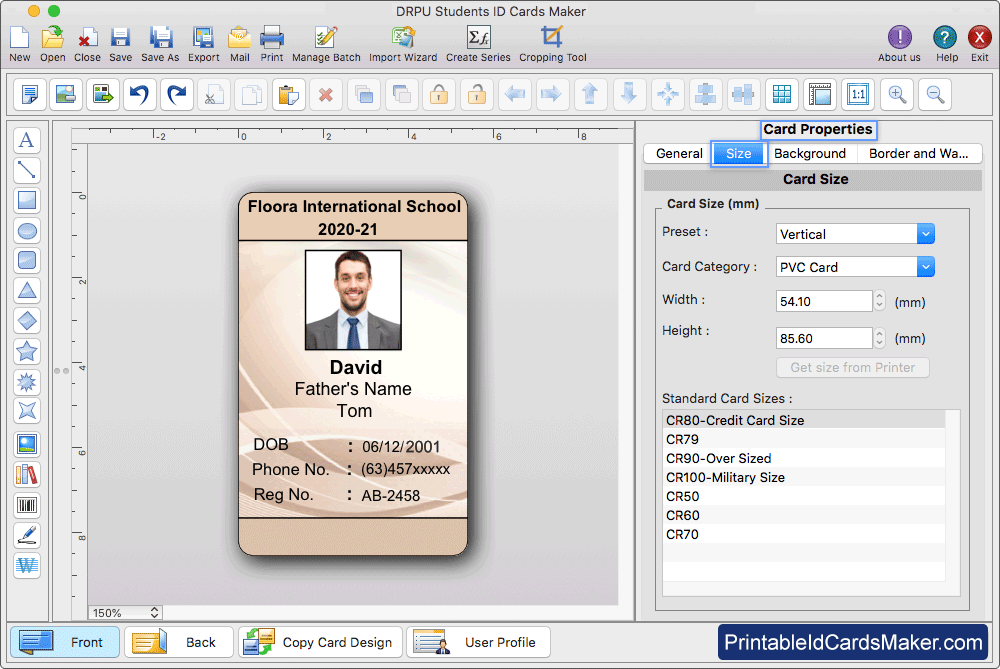The width and height of the screenshot is (1000, 669).
Task: Switch to the Background tab
Action: tap(810, 154)
